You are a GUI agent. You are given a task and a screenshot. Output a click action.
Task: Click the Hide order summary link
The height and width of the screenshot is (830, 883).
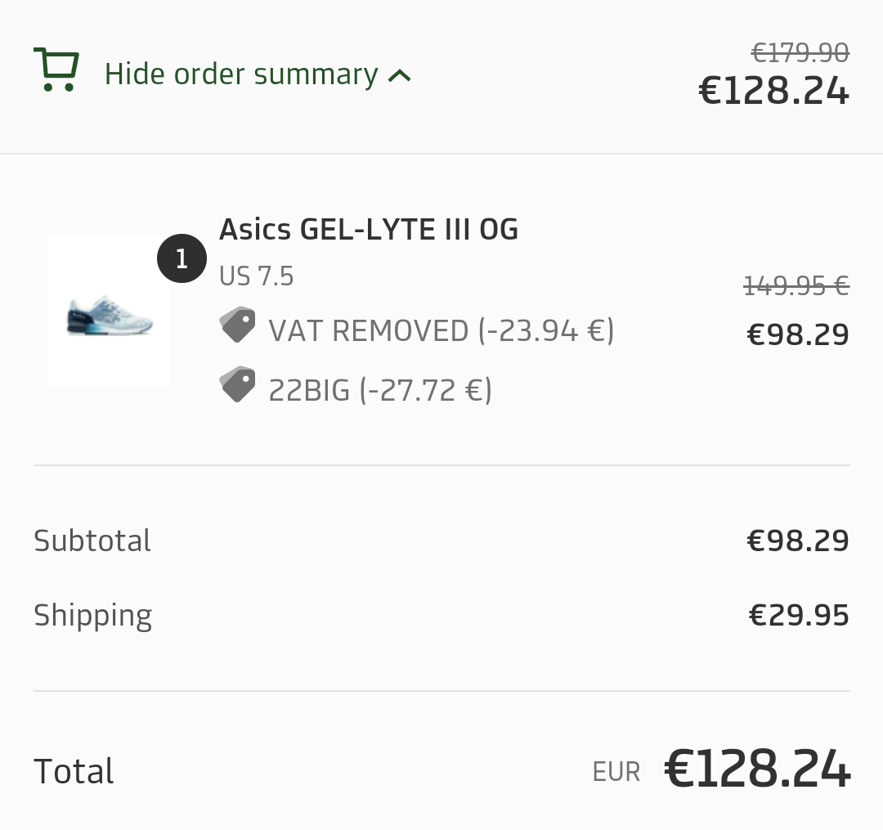click(241, 74)
